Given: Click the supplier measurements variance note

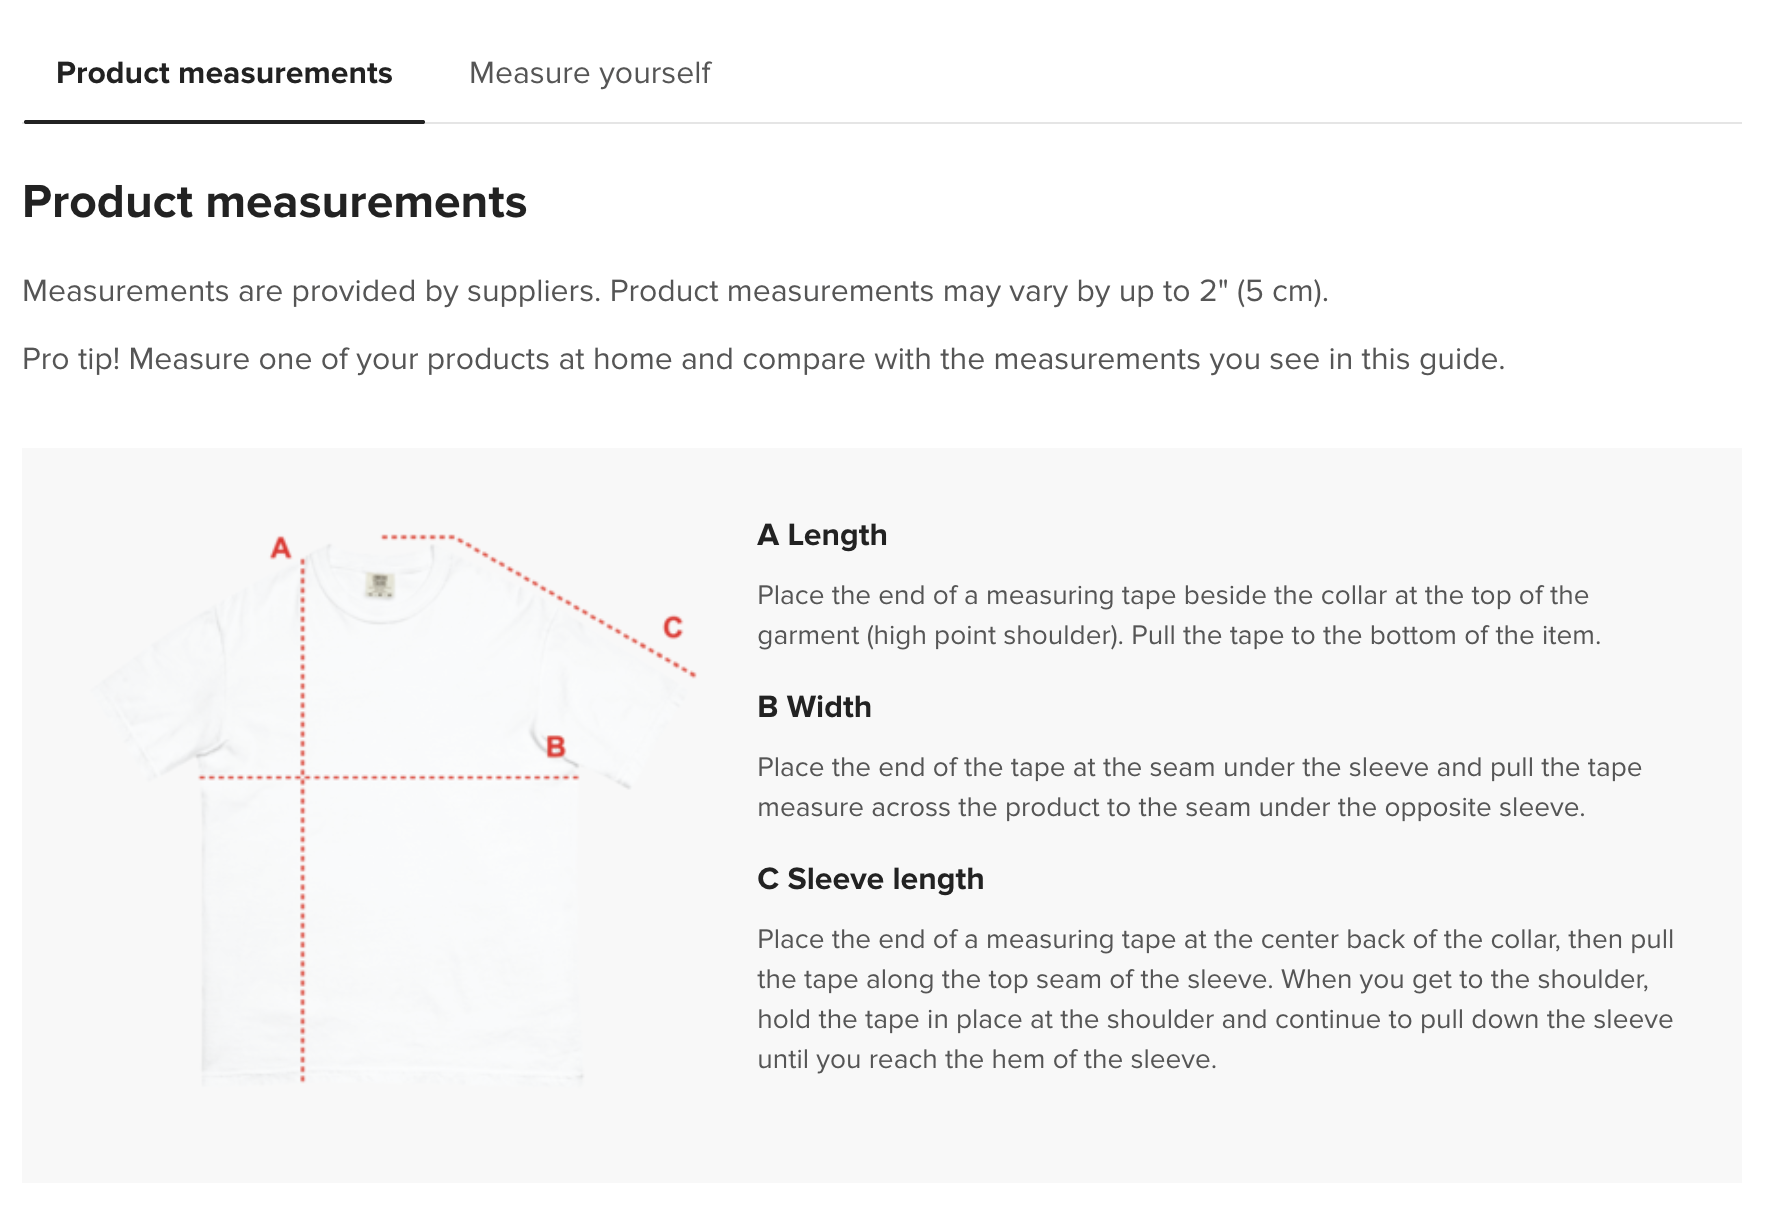Looking at the screenshot, I should [x=675, y=291].
